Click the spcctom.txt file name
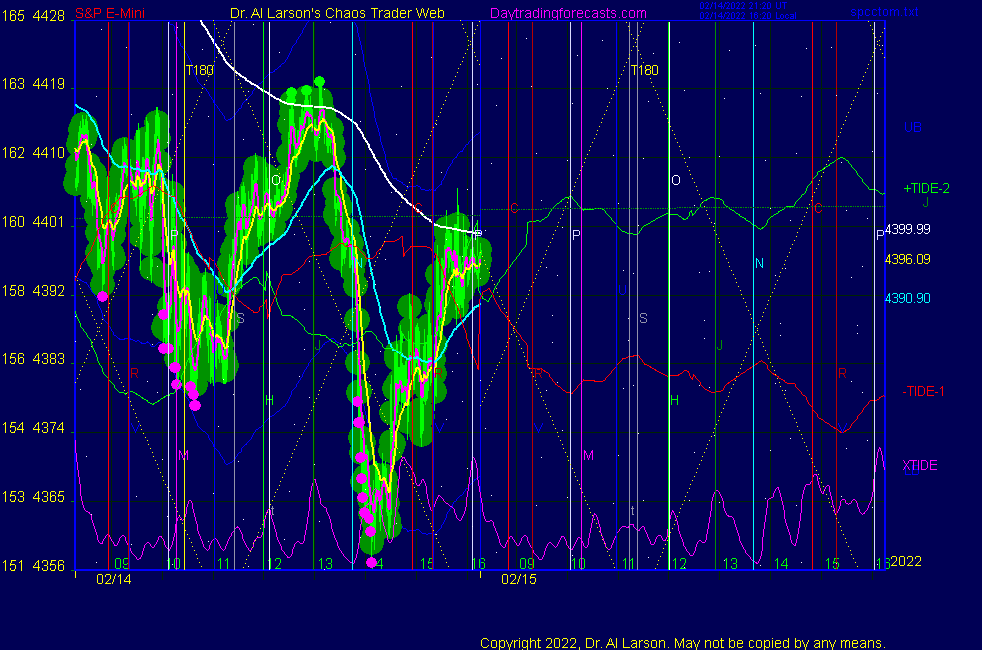Screen dimensions: 982x650 coord(884,12)
